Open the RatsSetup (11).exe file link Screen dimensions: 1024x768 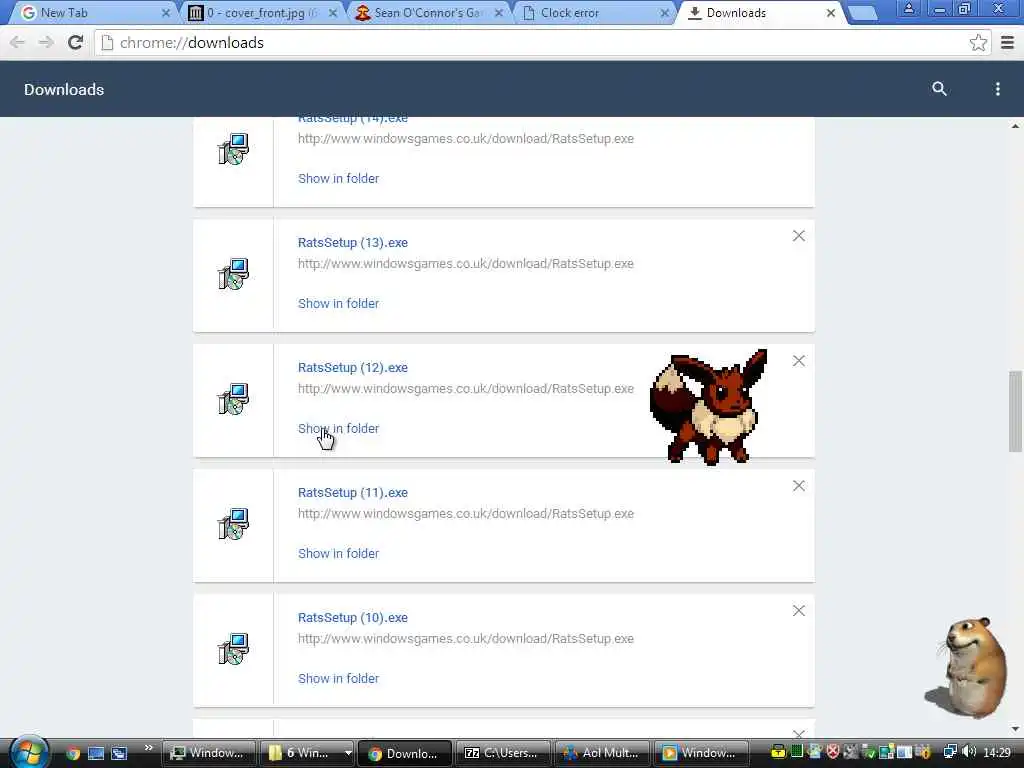tap(353, 492)
